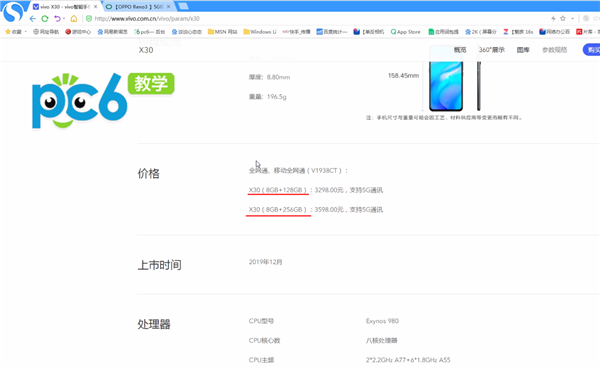
Task: Bookmark this page with the star icon
Action: [x=563, y=18]
